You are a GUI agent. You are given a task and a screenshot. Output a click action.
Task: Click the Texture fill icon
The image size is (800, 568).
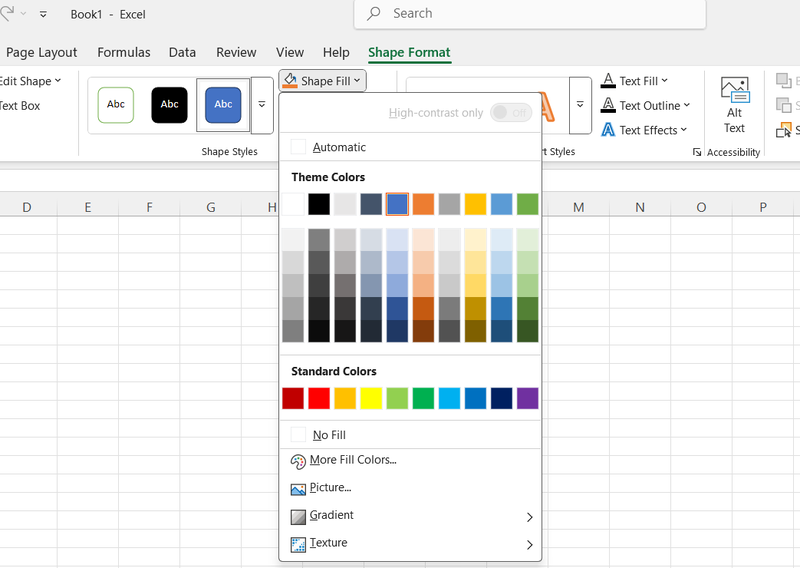298,545
